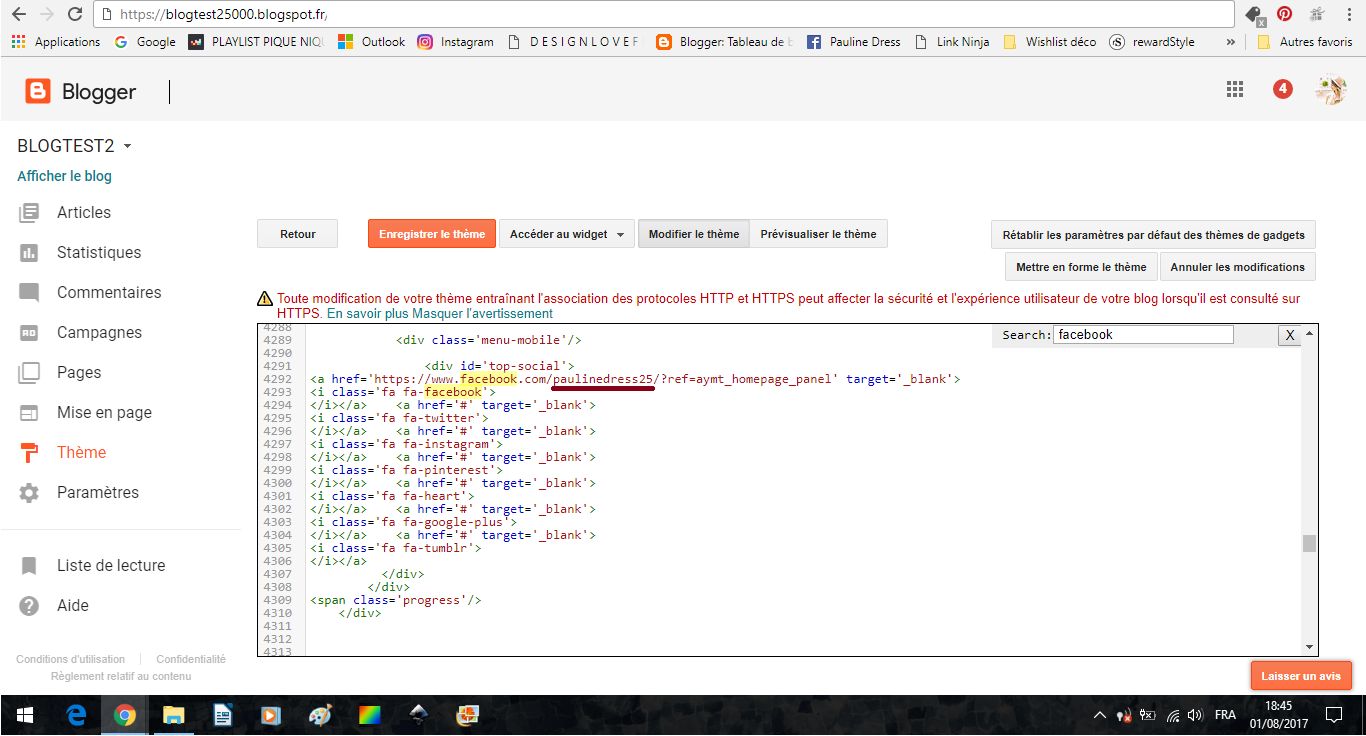Expand the Accéder au widget dropdown

pyautogui.click(x=567, y=234)
